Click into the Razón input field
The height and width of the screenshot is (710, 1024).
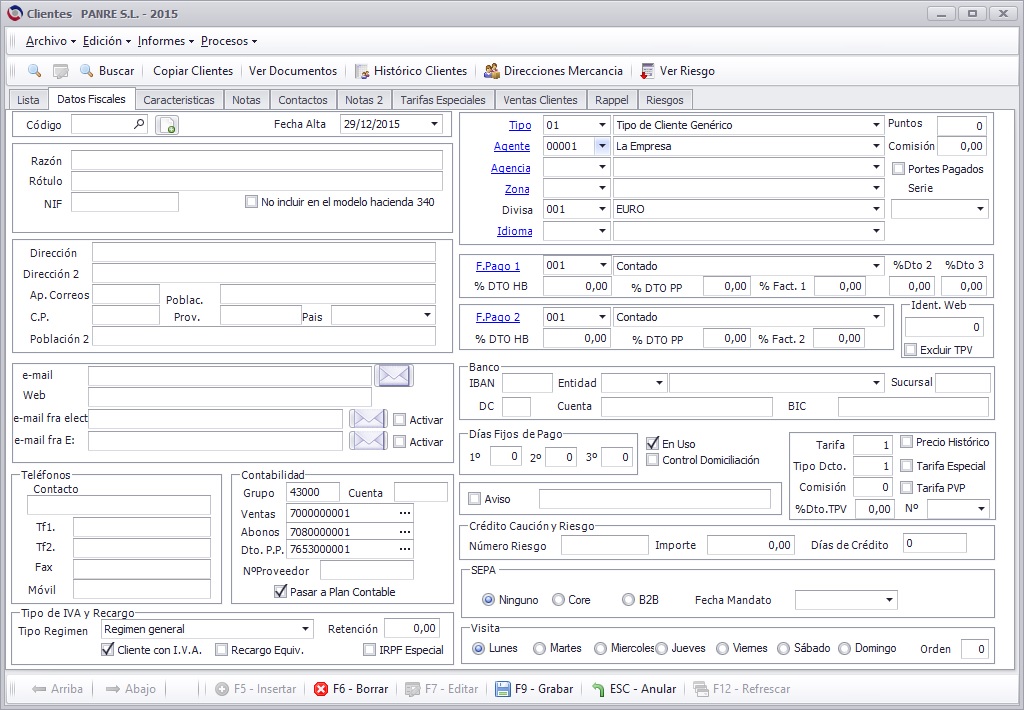[257, 160]
